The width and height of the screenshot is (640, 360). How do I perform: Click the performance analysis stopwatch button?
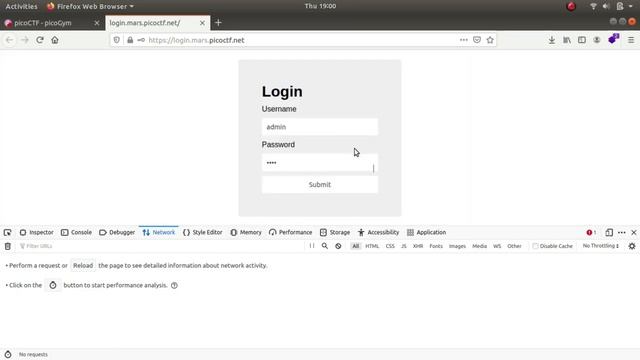pos(53,285)
